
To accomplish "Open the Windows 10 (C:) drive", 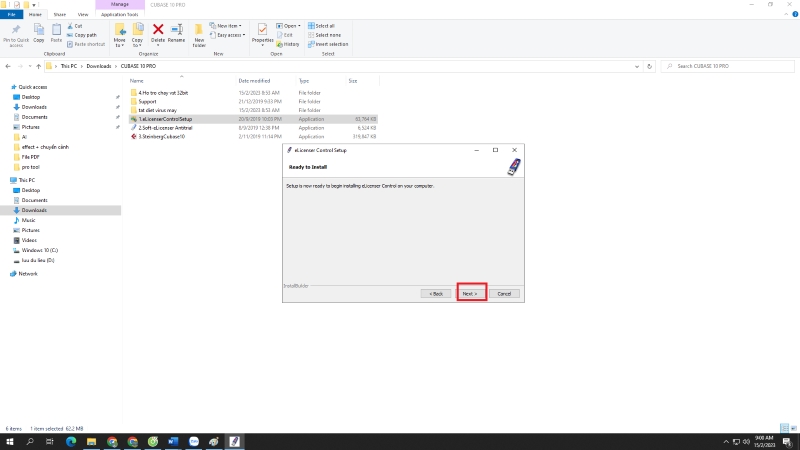I will (x=39, y=251).
